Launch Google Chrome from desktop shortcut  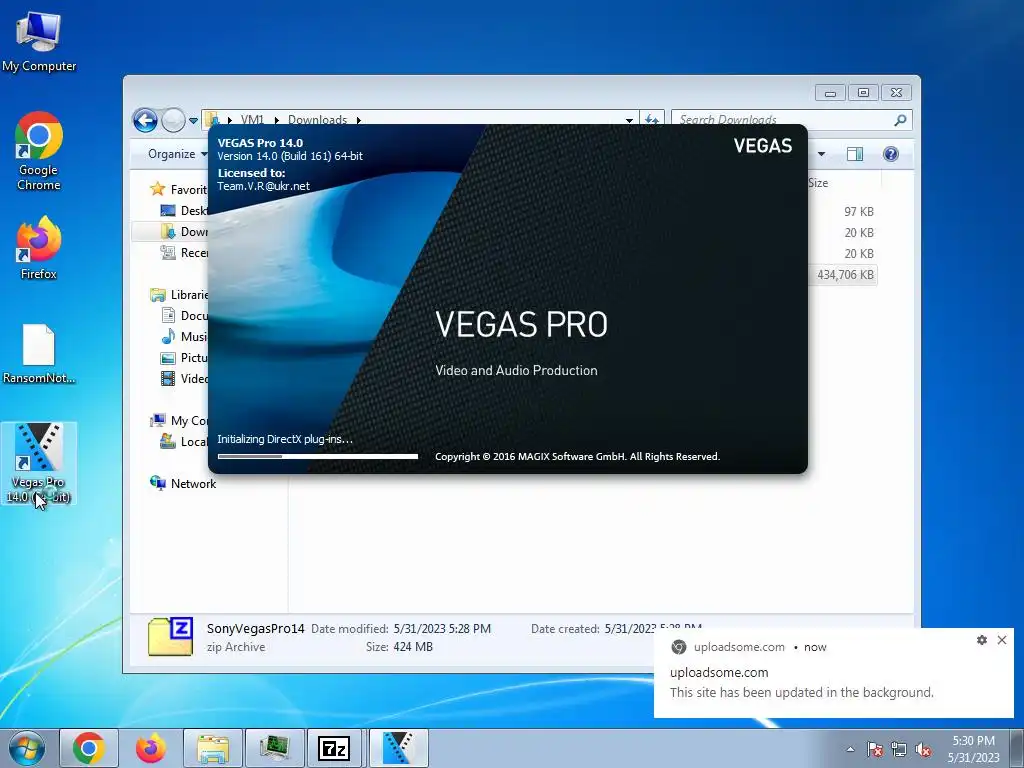[x=39, y=151]
